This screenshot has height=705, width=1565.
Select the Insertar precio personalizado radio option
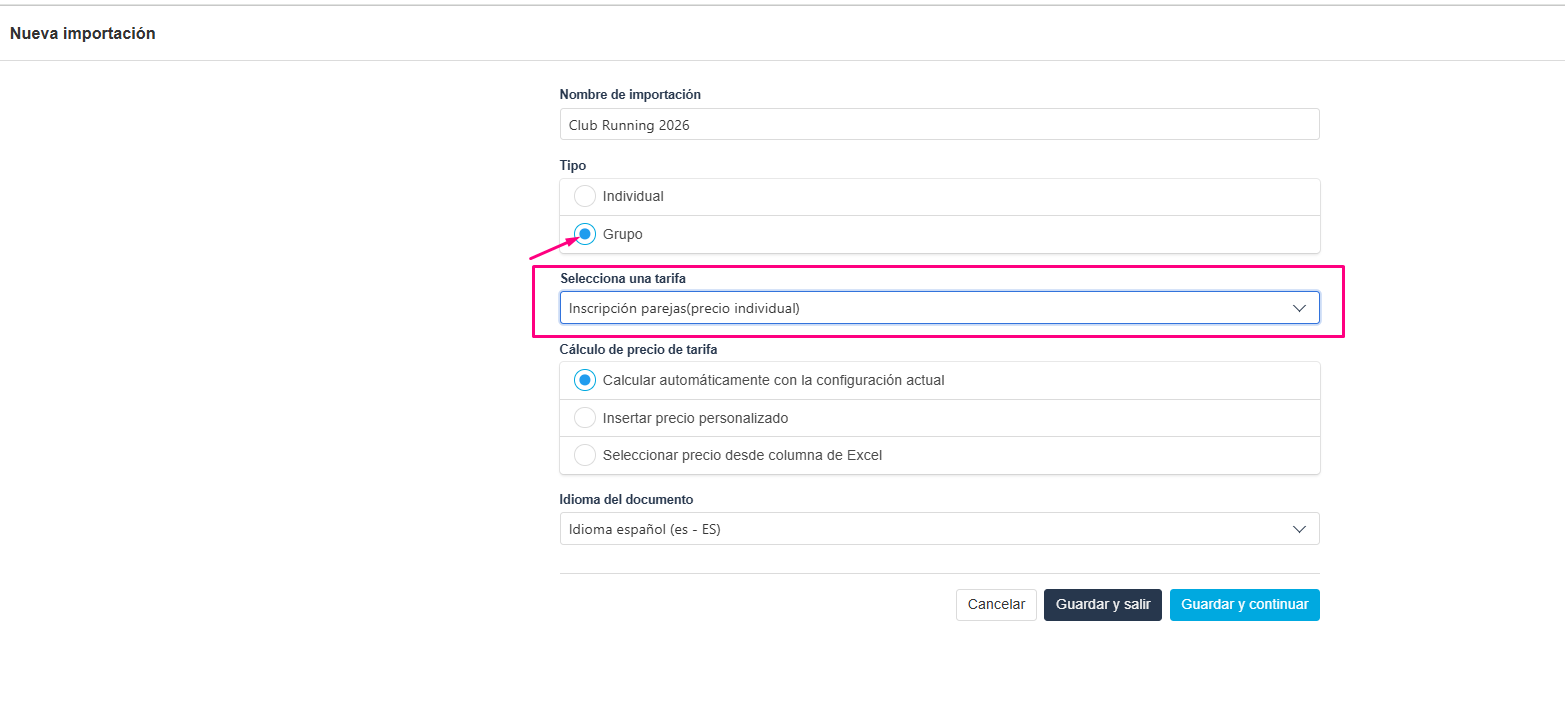coord(585,418)
